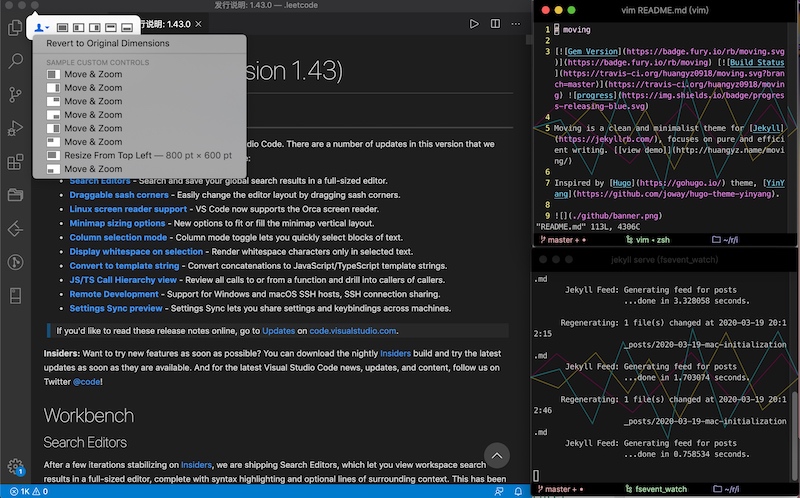
Task: Follow the code.visualstudio.com link
Action: [353, 331]
